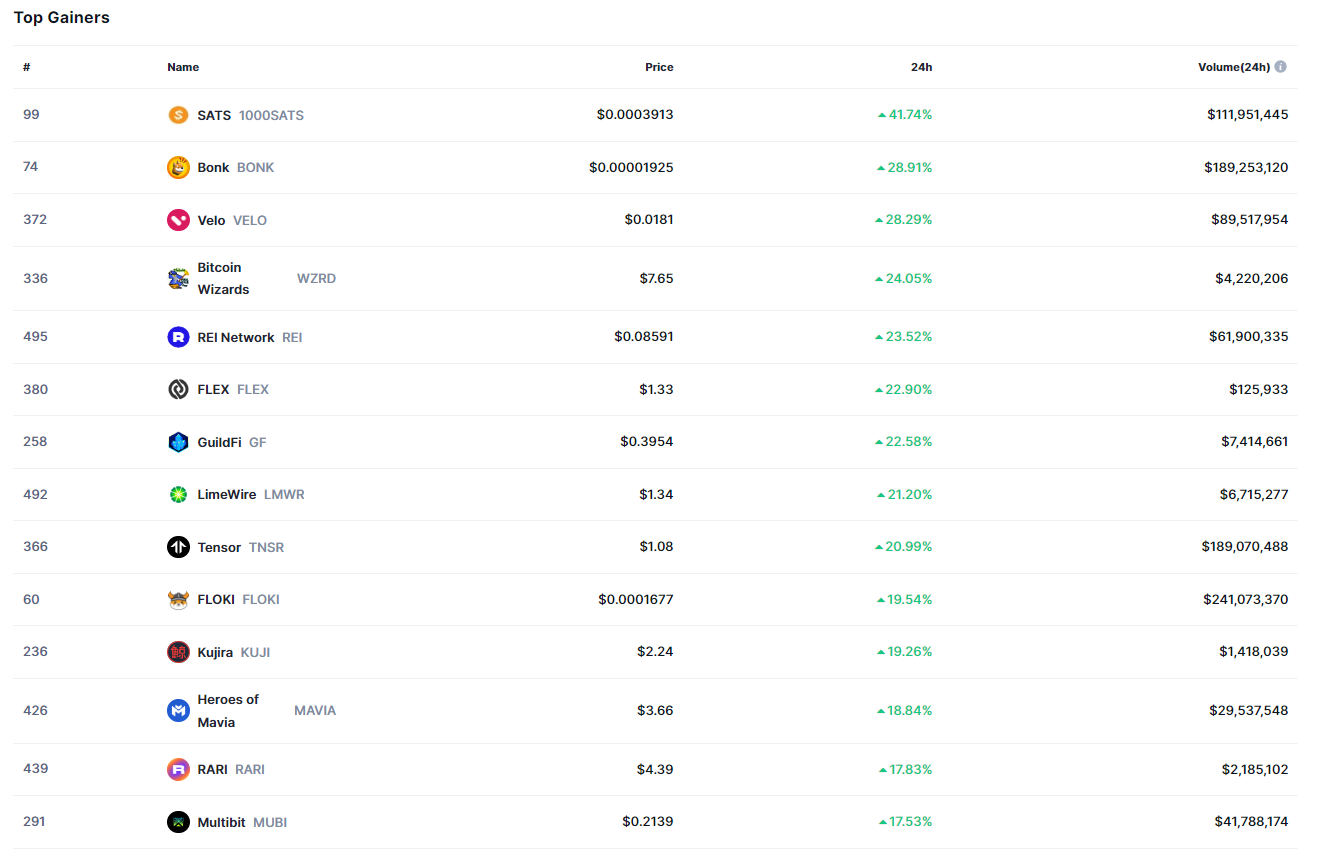Click the Top Gainers heading
Viewport: 1340px width, 853px height.
click(x=62, y=17)
